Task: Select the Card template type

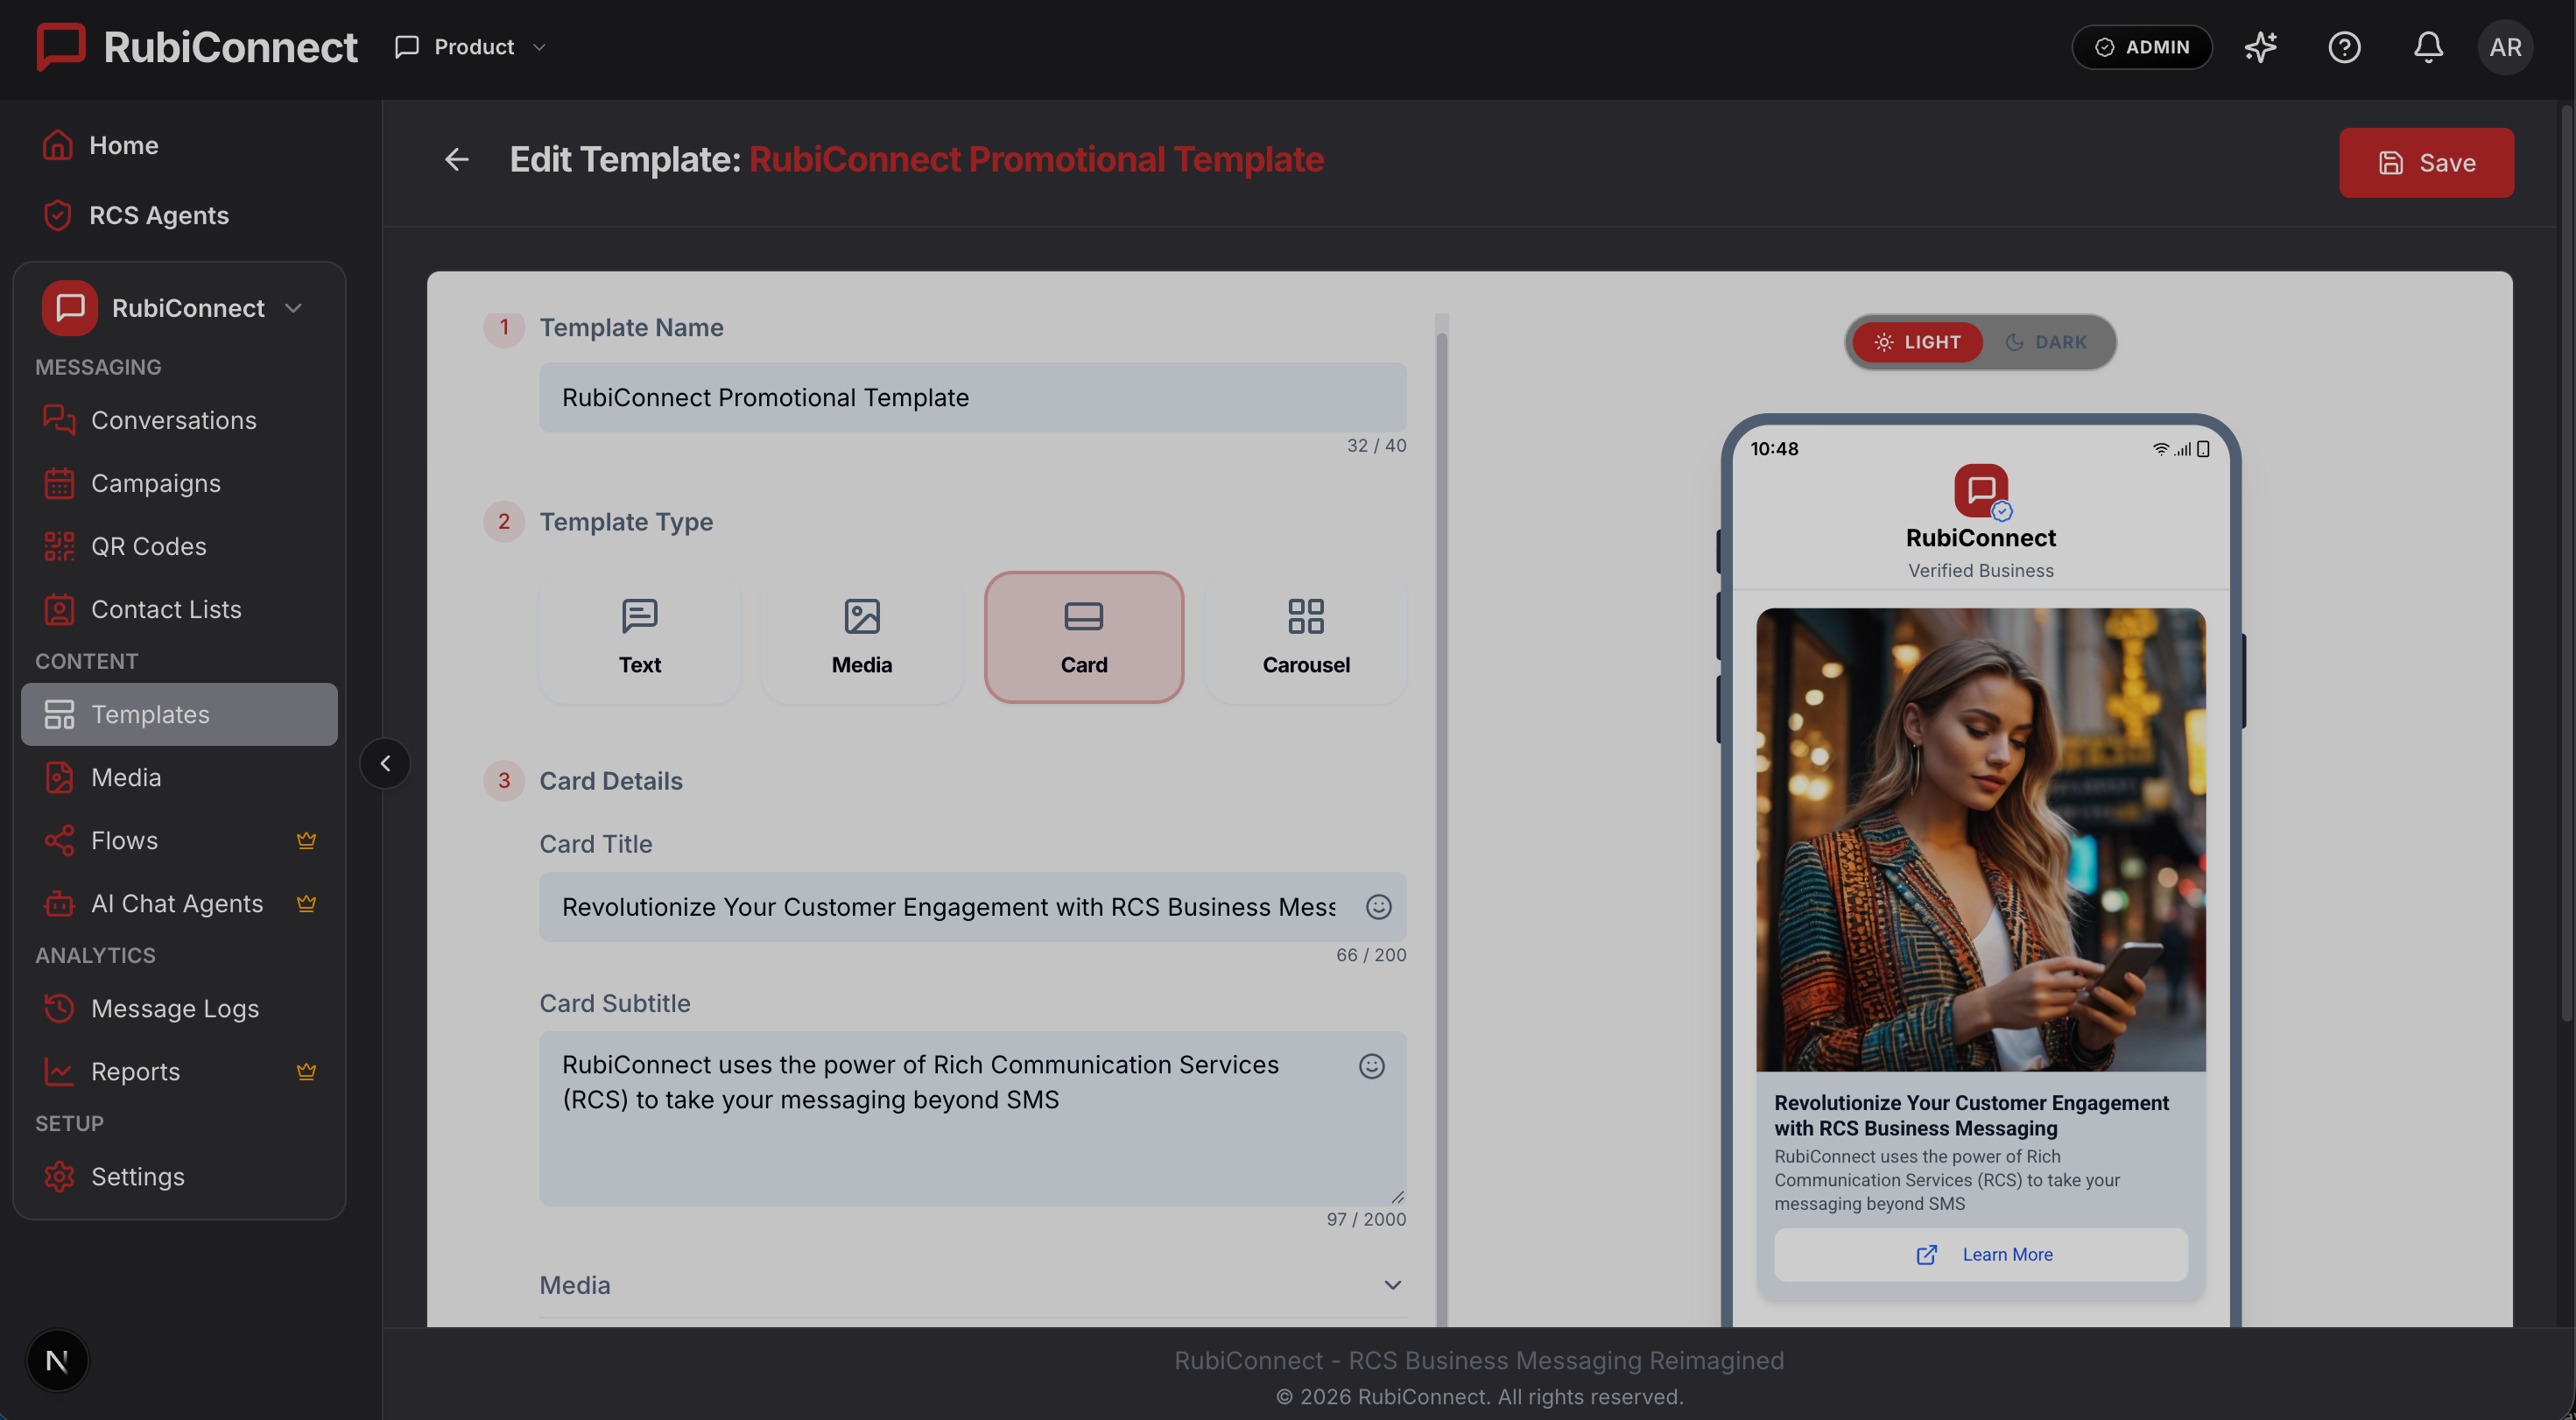Action: [1084, 637]
